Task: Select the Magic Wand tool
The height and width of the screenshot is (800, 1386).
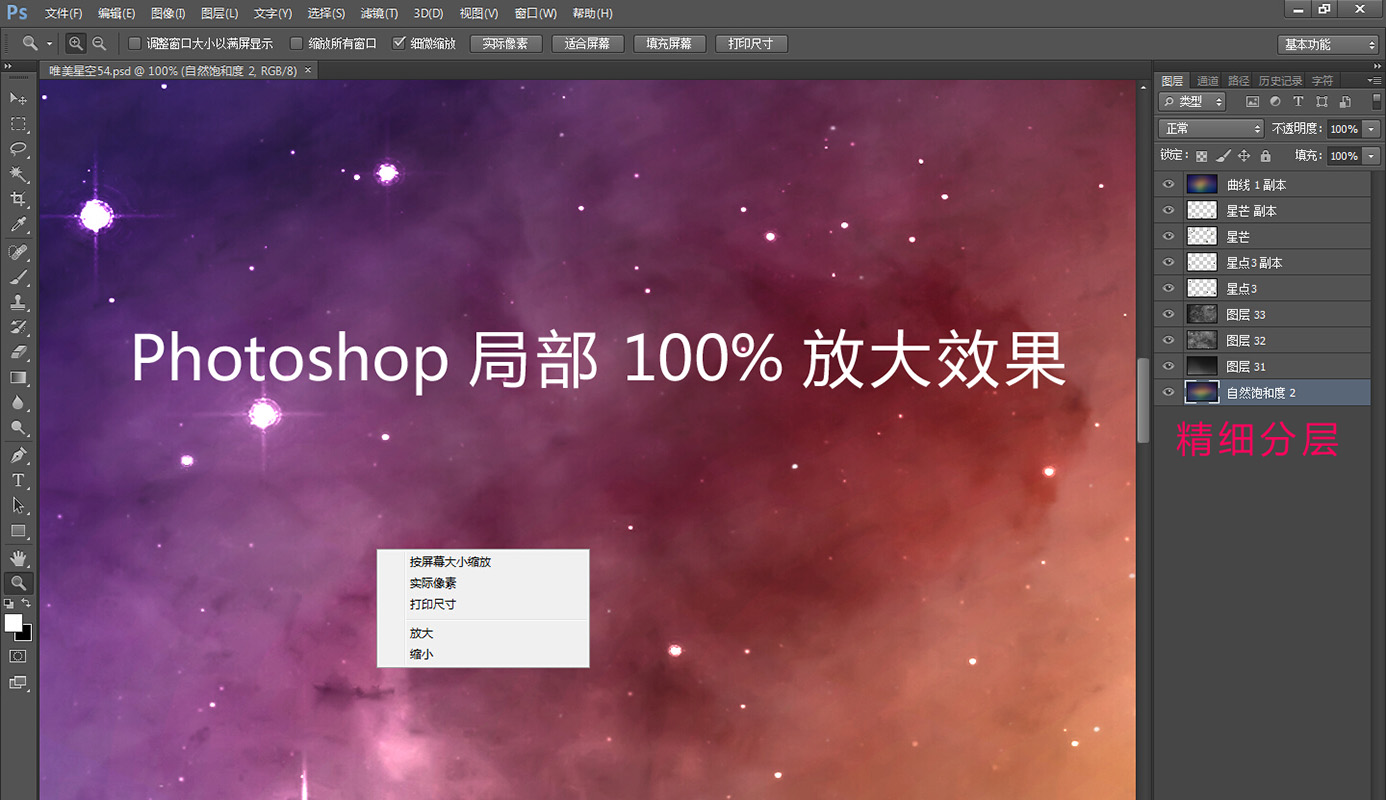Action: pos(18,175)
